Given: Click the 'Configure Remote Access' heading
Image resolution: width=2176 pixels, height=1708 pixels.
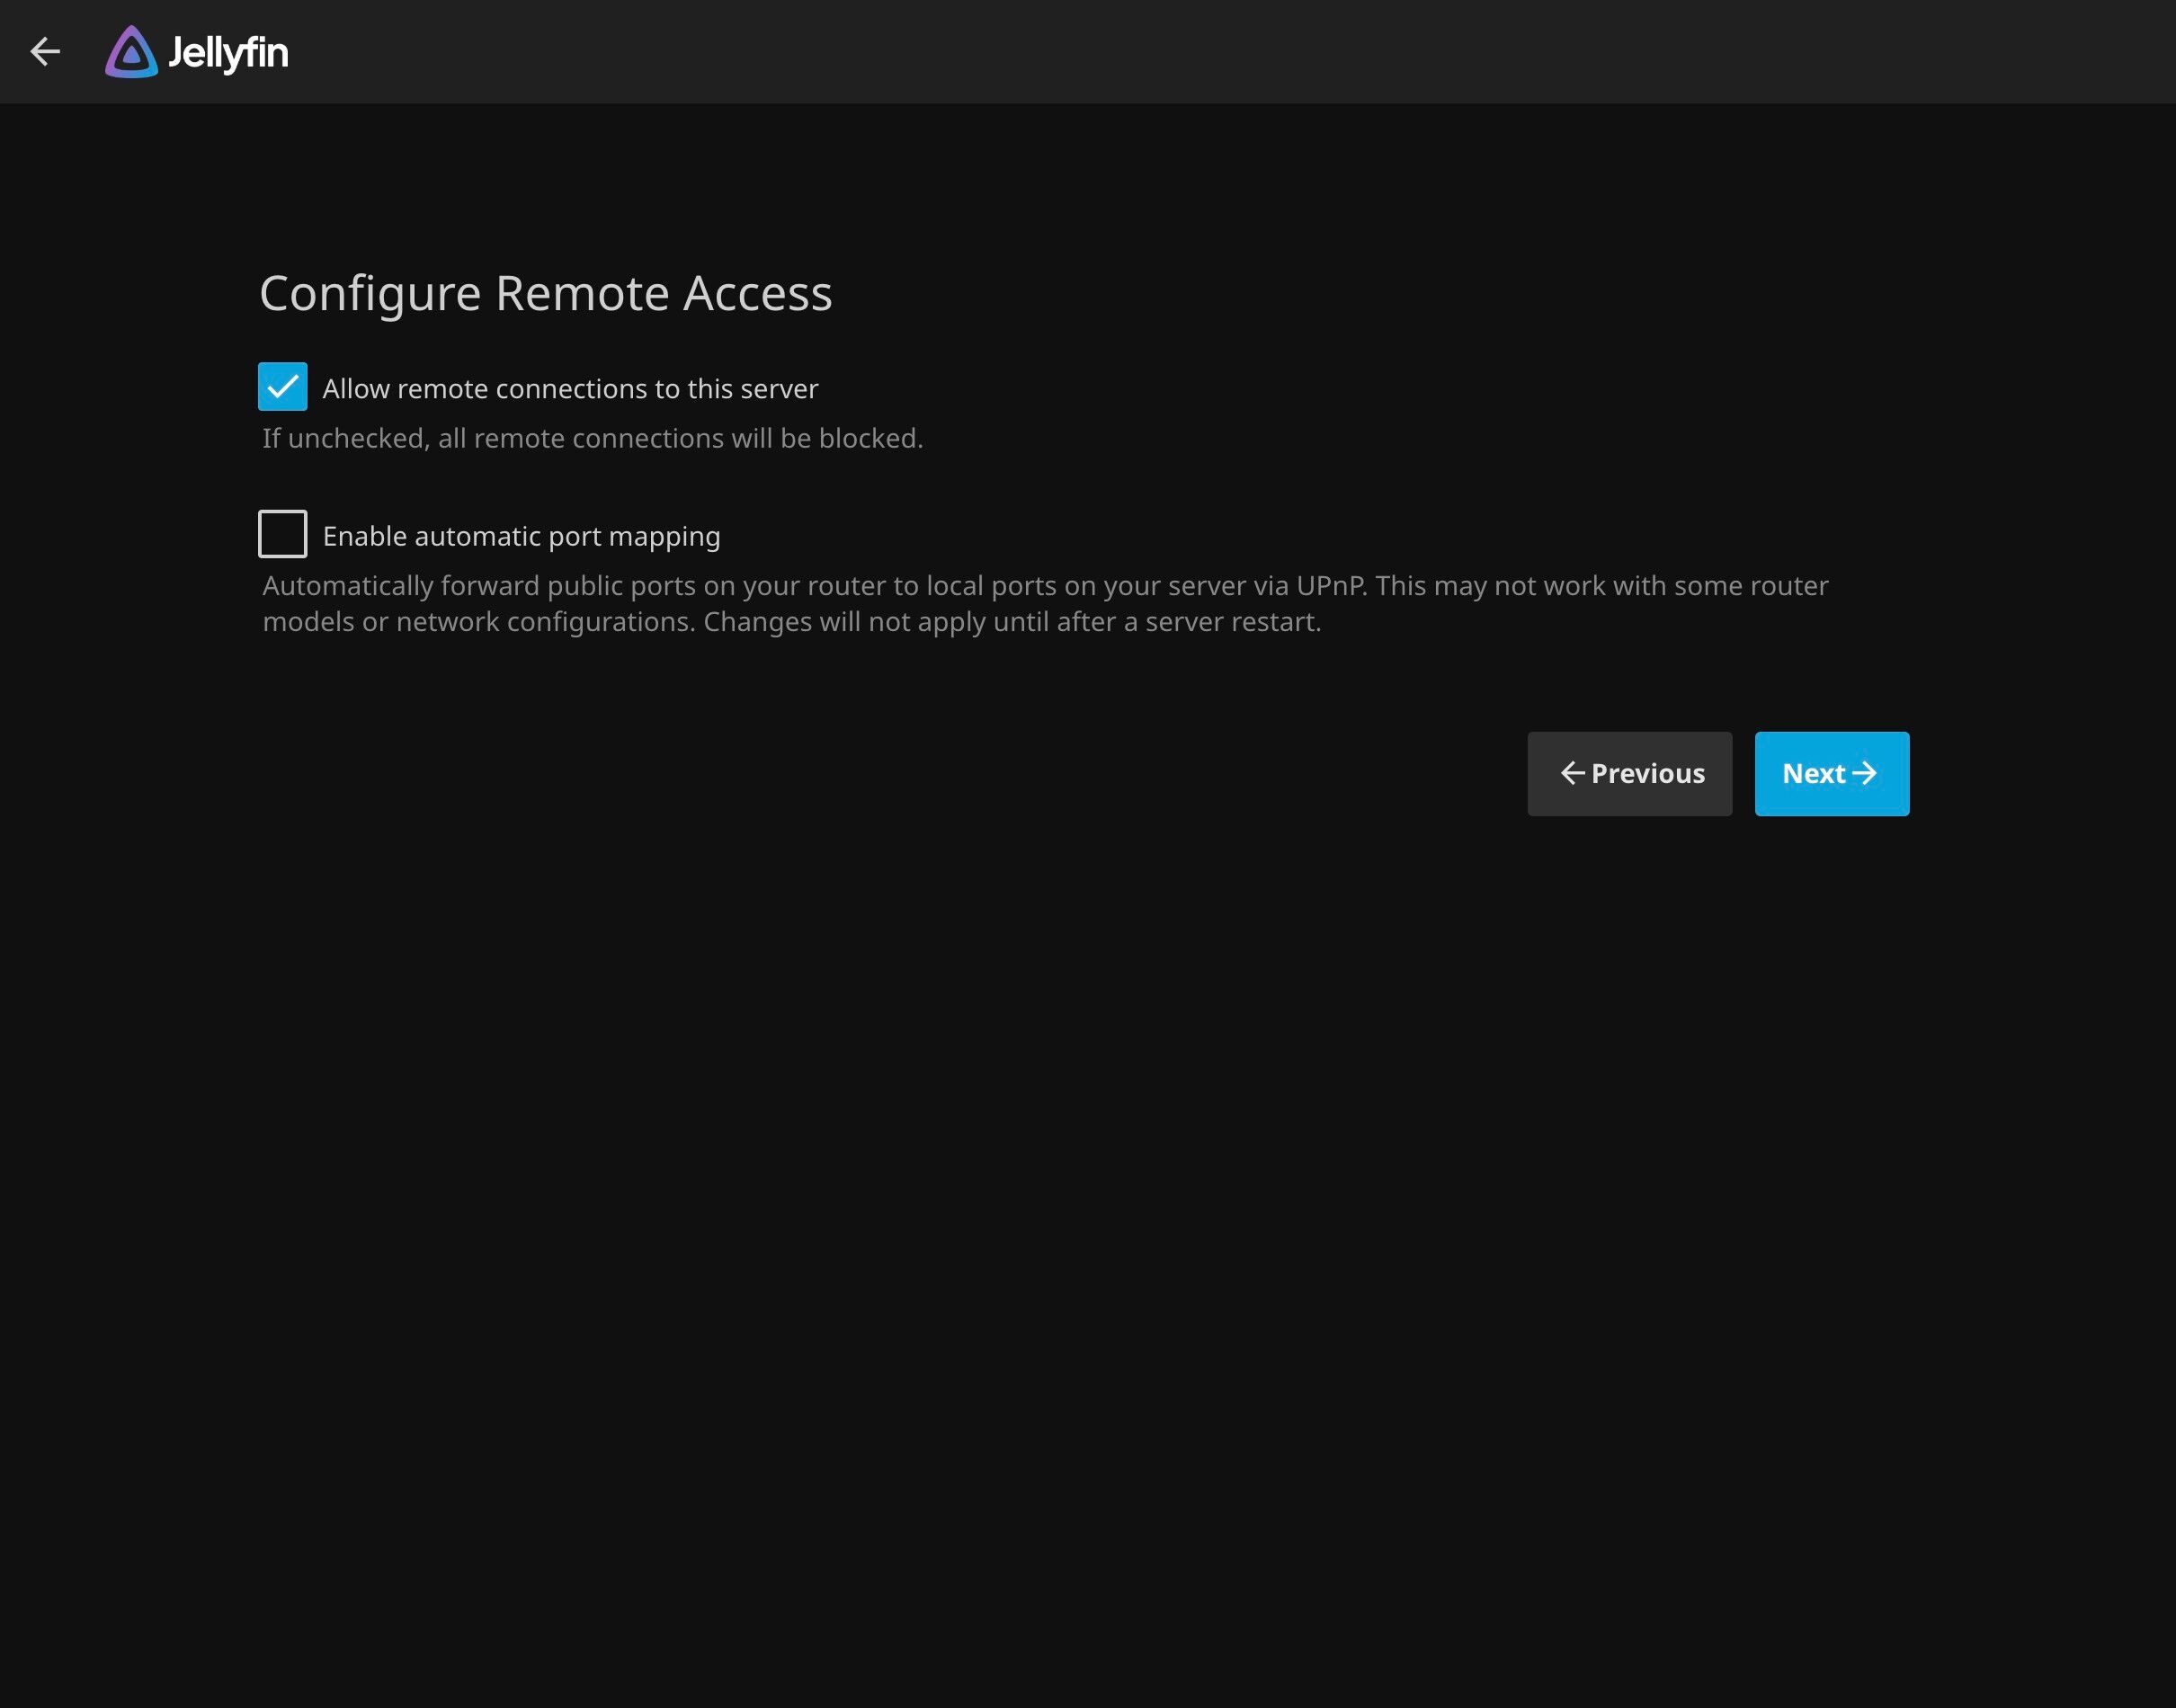Looking at the screenshot, I should click(x=545, y=294).
